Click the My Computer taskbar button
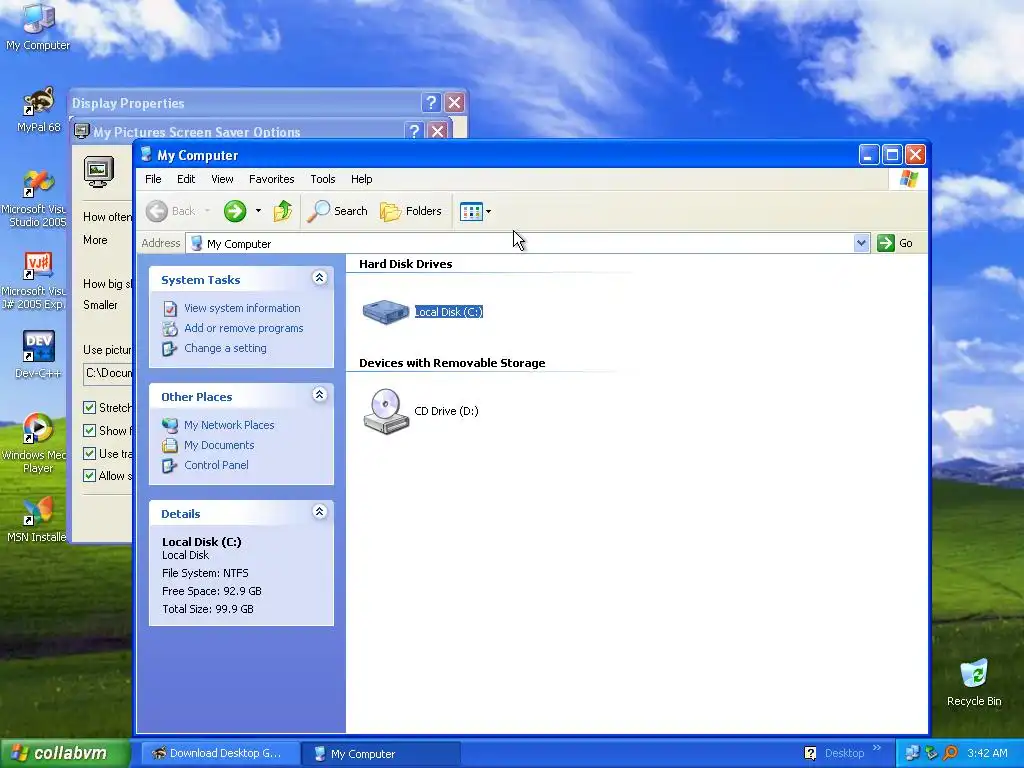Viewport: 1024px width, 768px height. tap(382, 754)
